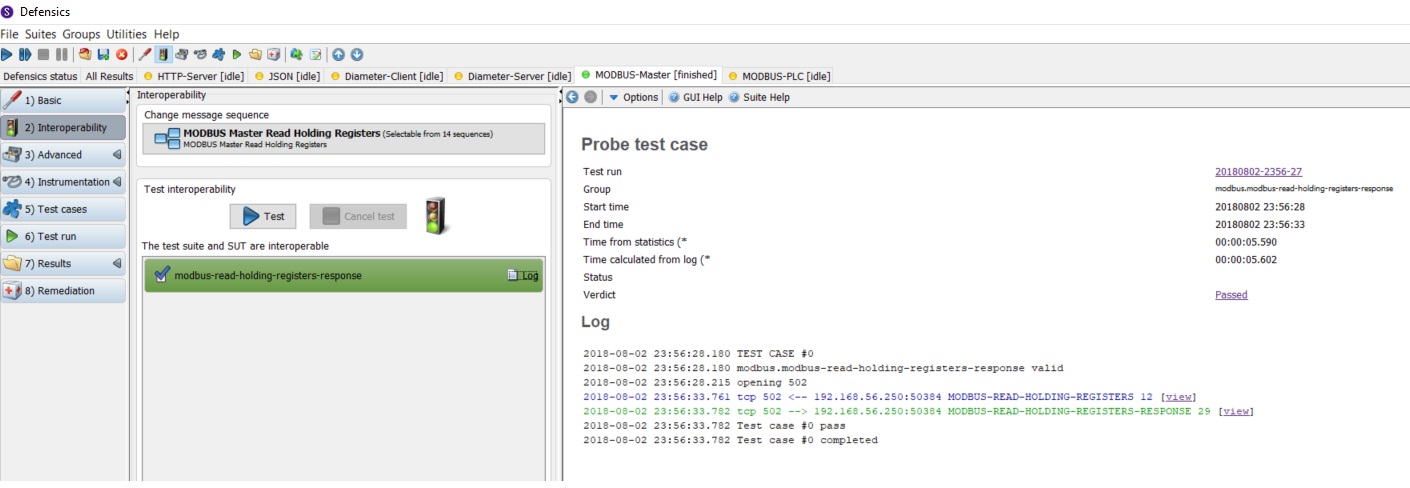The height and width of the screenshot is (488, 1410).
Task: Click the blue play icon in the top toolbar
Action: (7, 54)
